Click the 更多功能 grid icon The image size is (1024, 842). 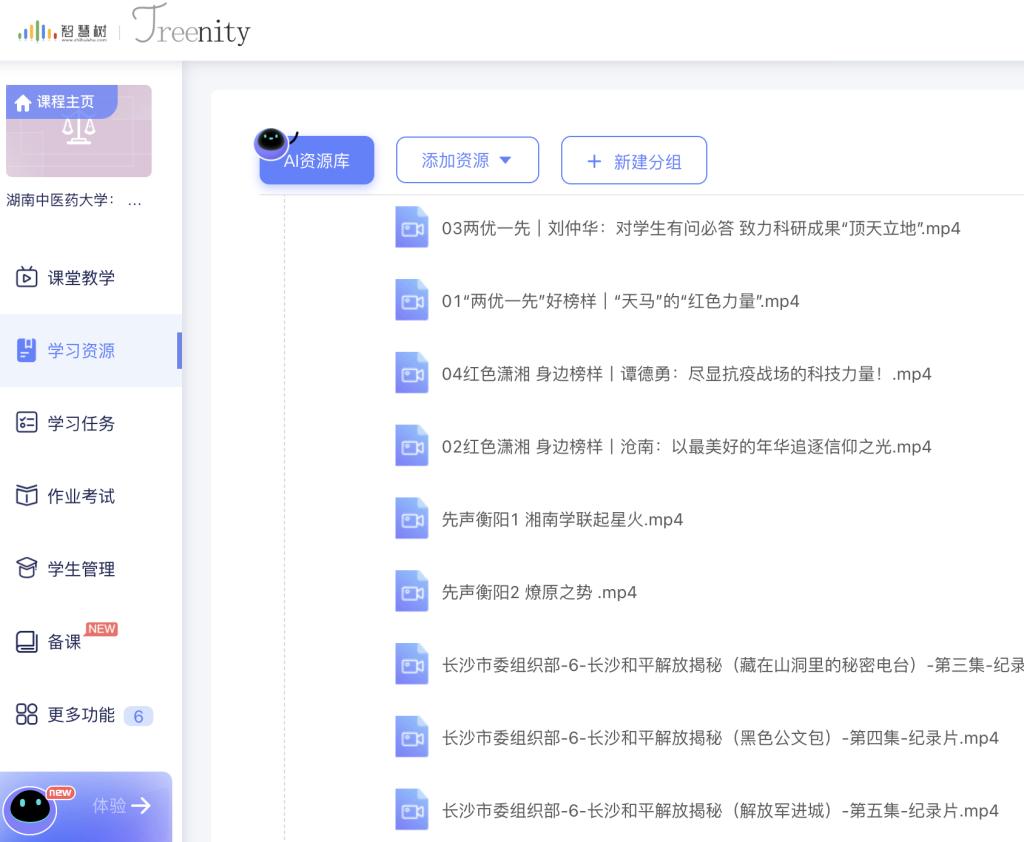(27, 716)
